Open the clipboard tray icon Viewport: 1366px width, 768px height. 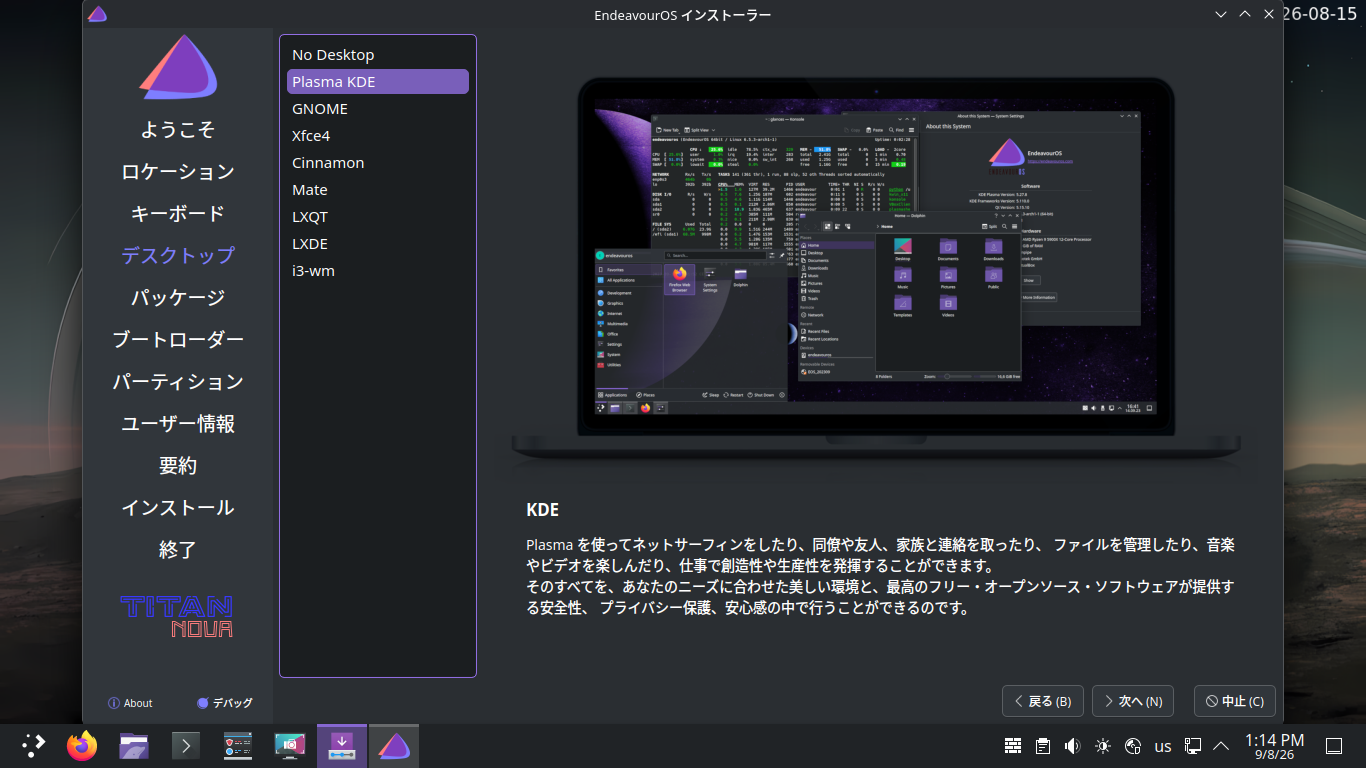(1043, 746)
